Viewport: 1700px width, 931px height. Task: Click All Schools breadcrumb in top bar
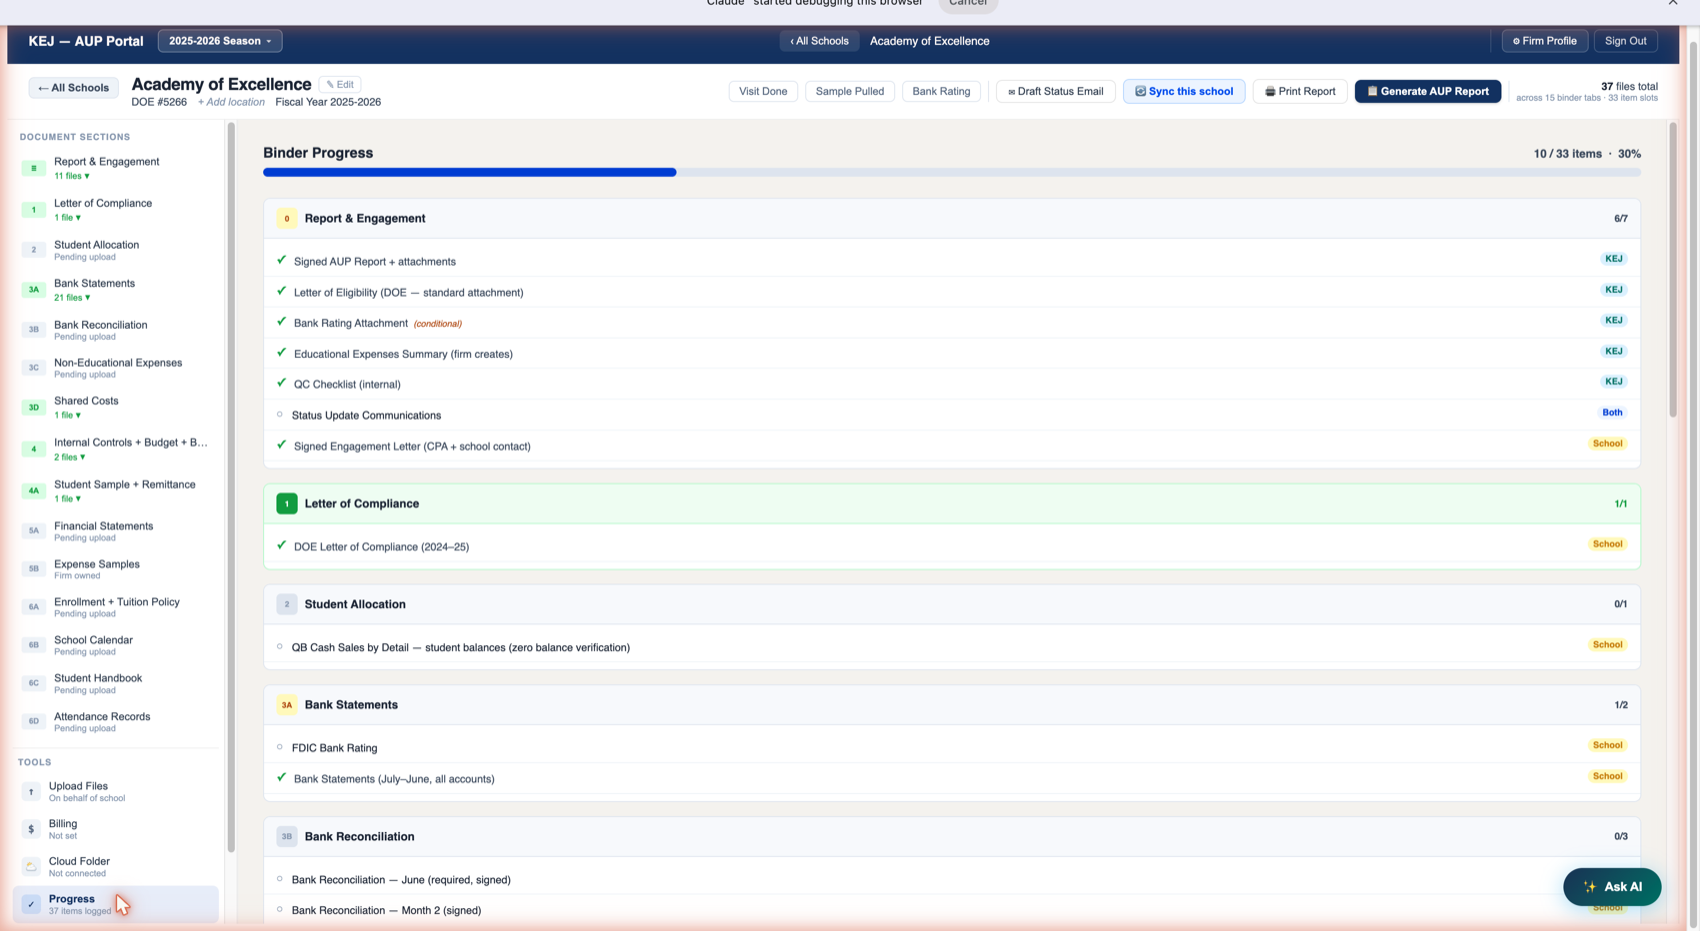pos(819,41)
